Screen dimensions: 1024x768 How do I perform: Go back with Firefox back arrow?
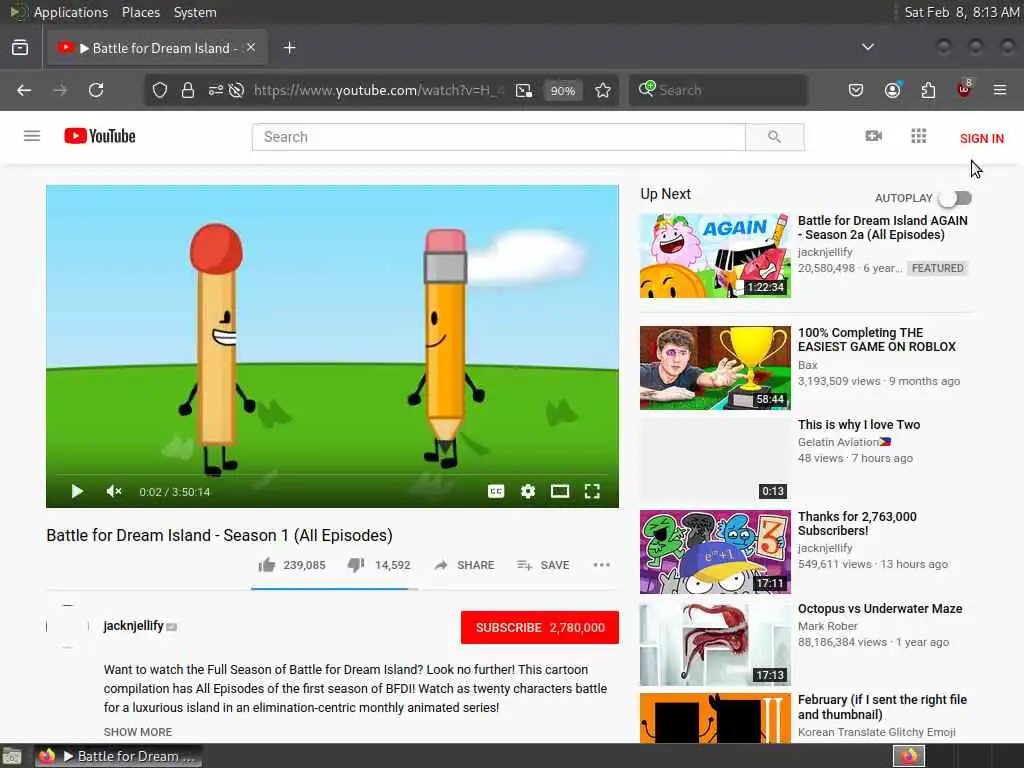(24, 90)
